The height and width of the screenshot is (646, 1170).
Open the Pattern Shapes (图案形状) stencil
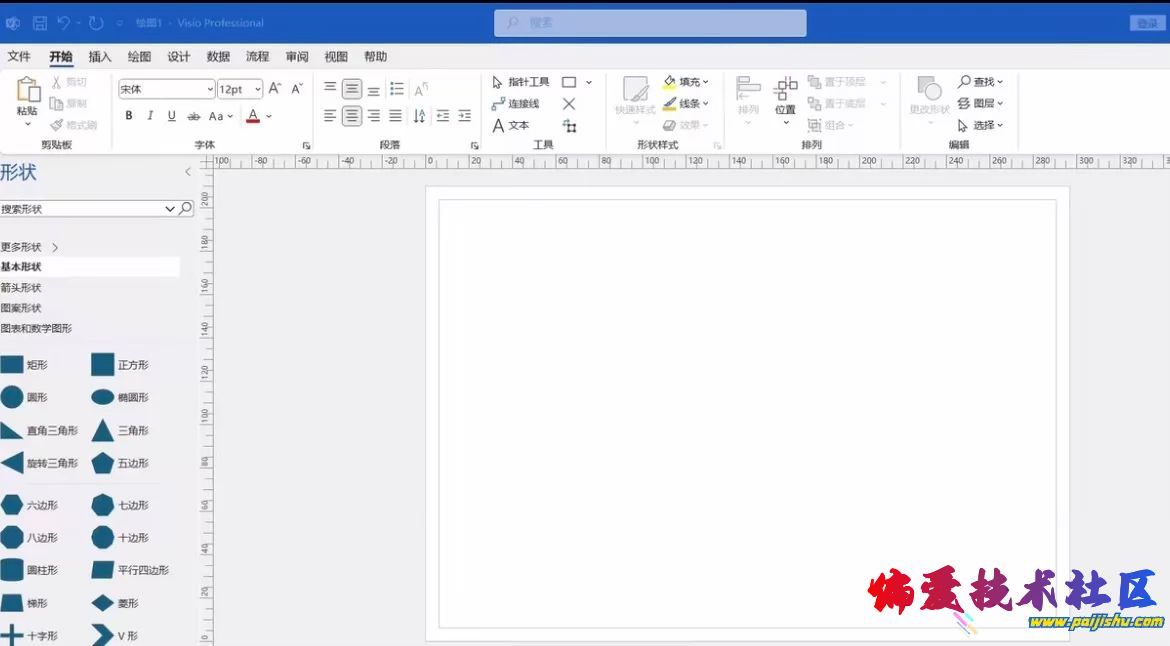[x=21, y=307]
